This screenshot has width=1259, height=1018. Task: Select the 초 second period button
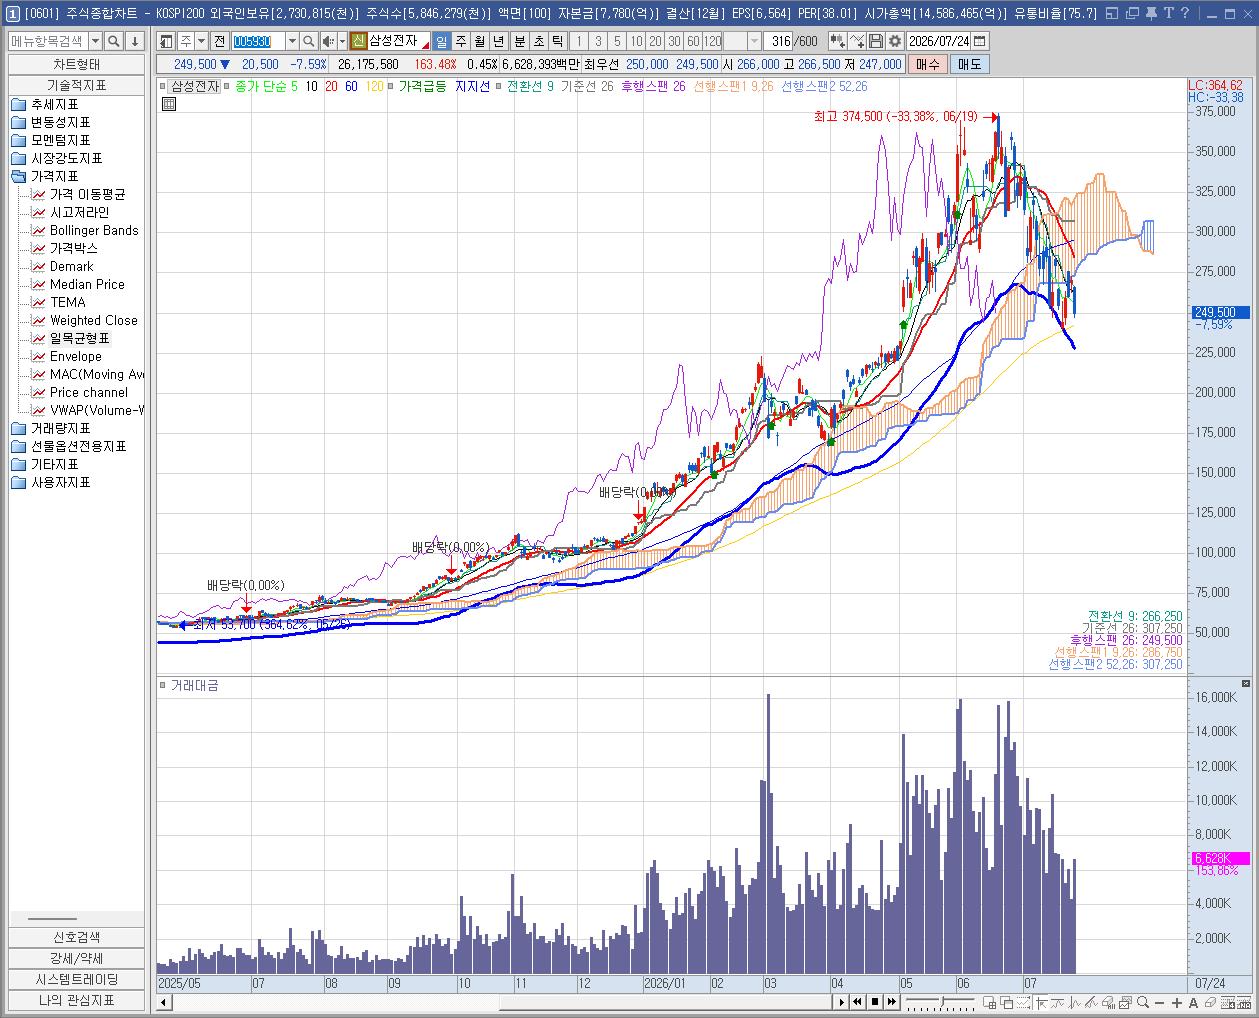pyautogui.click(x=539, y=41)
